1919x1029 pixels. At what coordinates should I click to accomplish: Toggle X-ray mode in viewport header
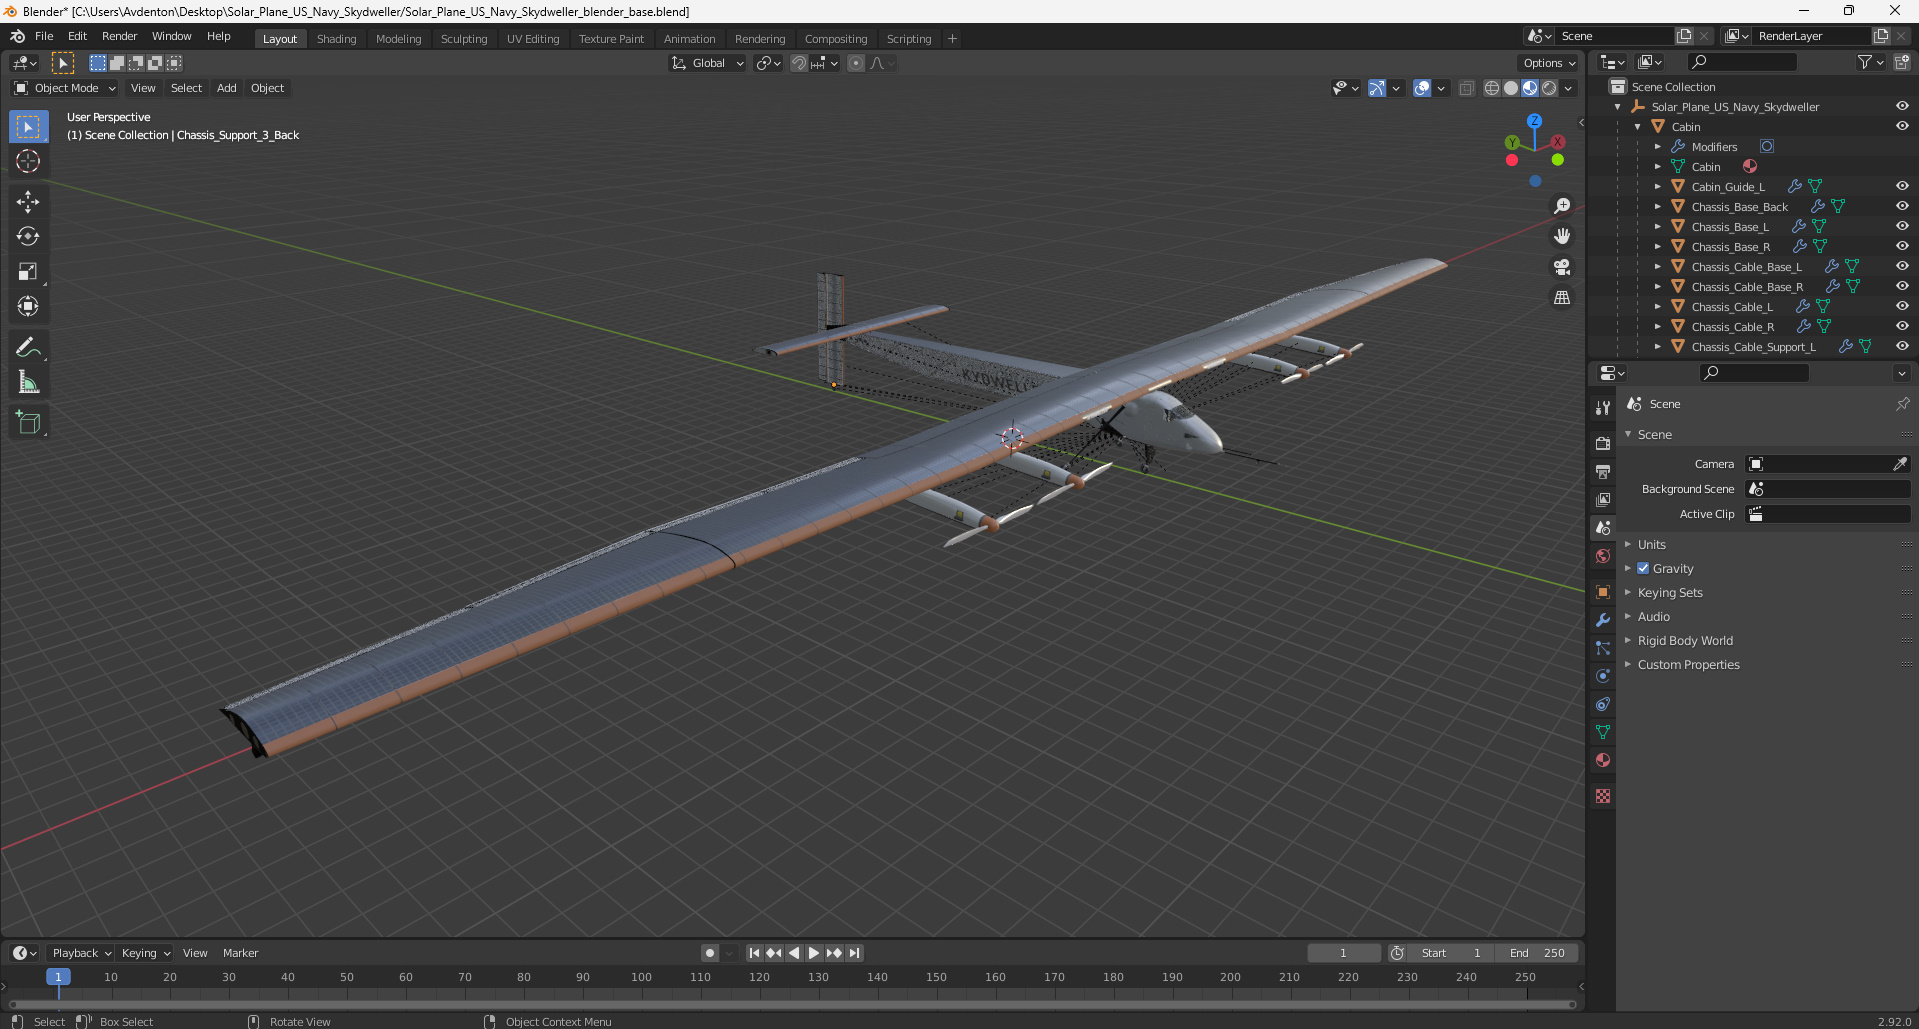point(1466,88)
